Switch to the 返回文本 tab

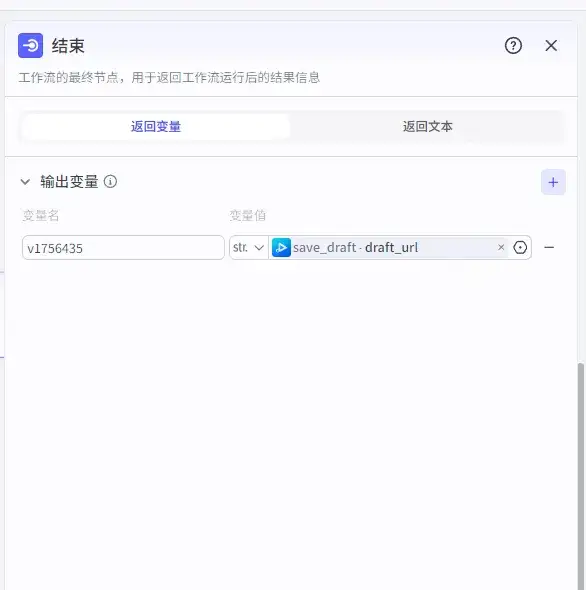[x=428, y=127]
